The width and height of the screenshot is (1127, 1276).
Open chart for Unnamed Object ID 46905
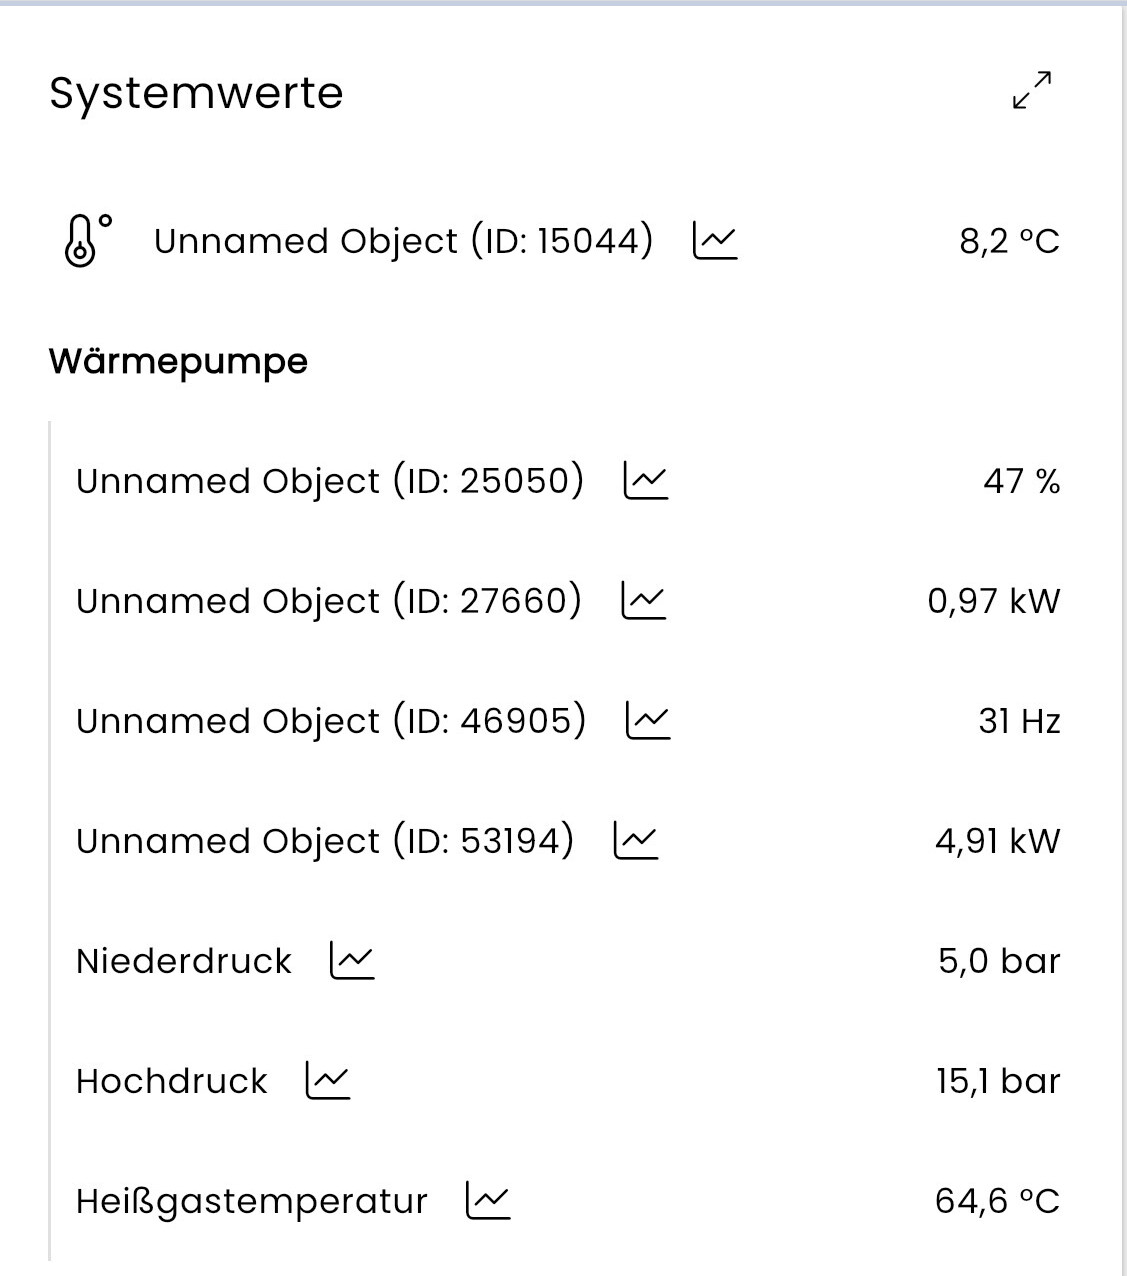click(648, 721)
